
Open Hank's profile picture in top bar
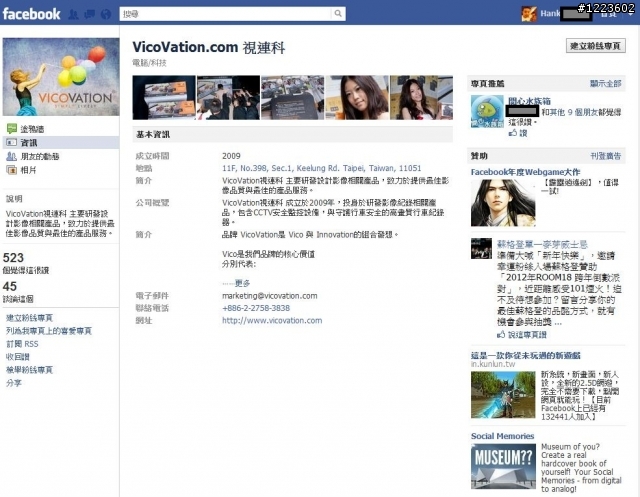[x=529, y=14]
